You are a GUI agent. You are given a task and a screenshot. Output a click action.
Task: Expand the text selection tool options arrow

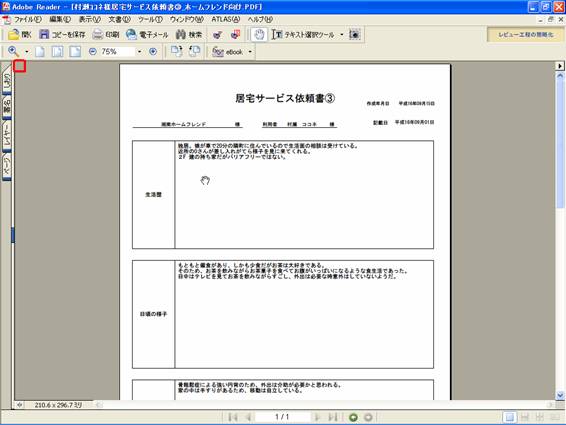point(341,35)
